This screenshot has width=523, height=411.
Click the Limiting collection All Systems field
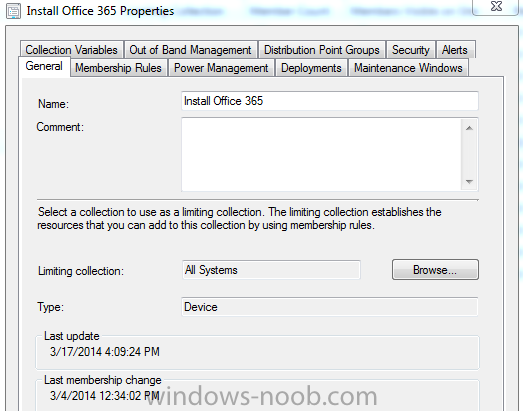(x=271, y=270)
